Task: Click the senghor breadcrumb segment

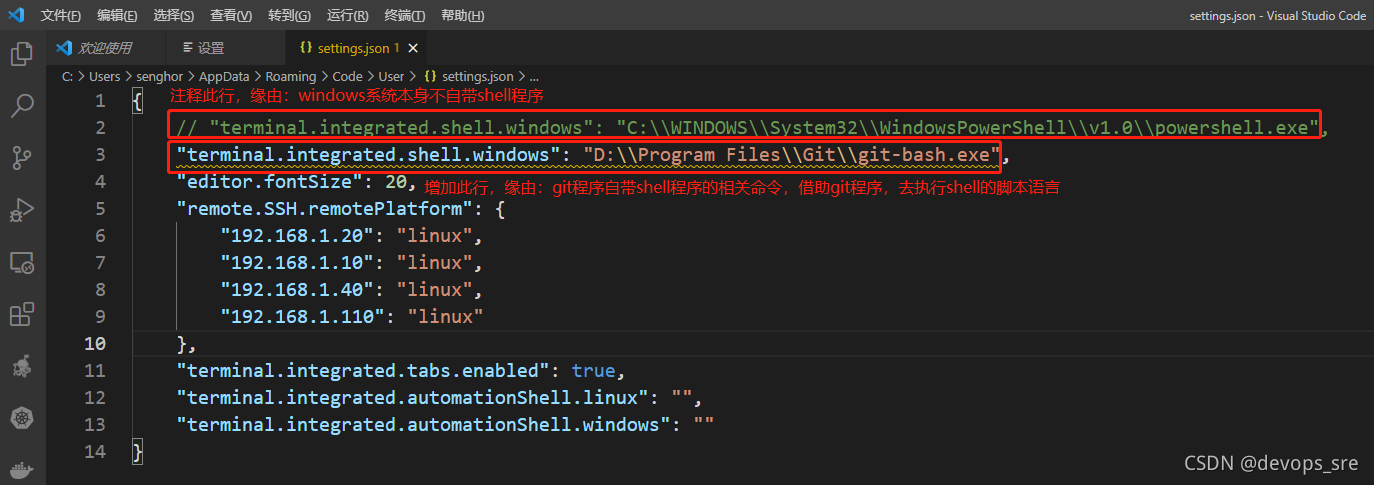Action: click(x=160, y=76)
